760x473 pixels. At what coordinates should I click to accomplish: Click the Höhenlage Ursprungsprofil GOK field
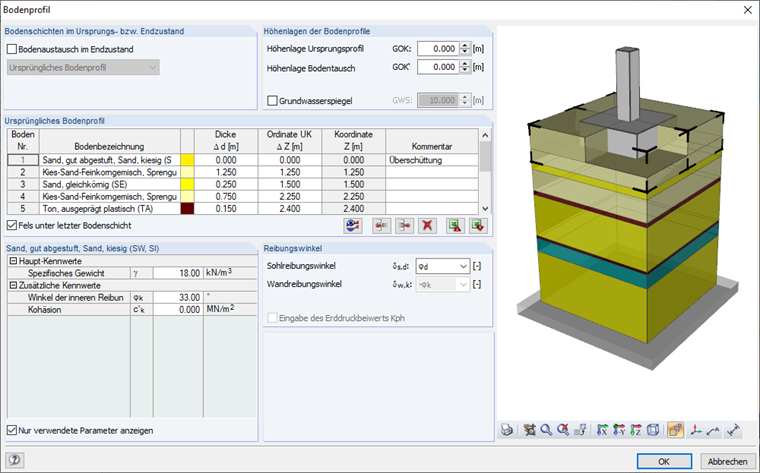pos(438,49)
